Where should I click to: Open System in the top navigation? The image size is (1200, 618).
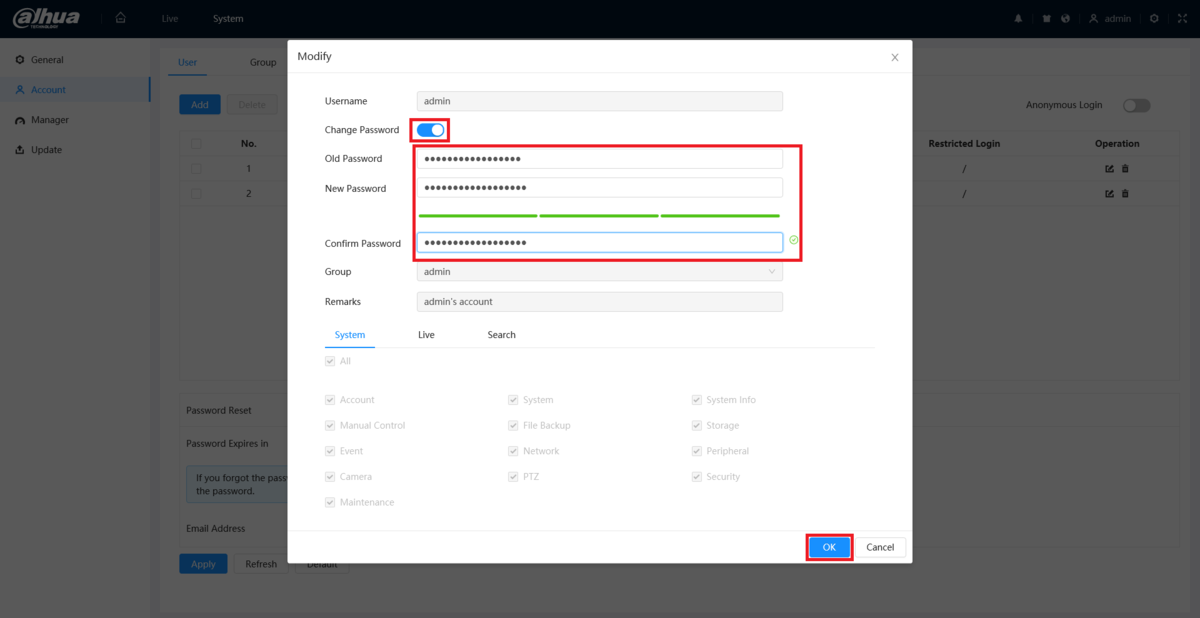[x=228, y=18]
